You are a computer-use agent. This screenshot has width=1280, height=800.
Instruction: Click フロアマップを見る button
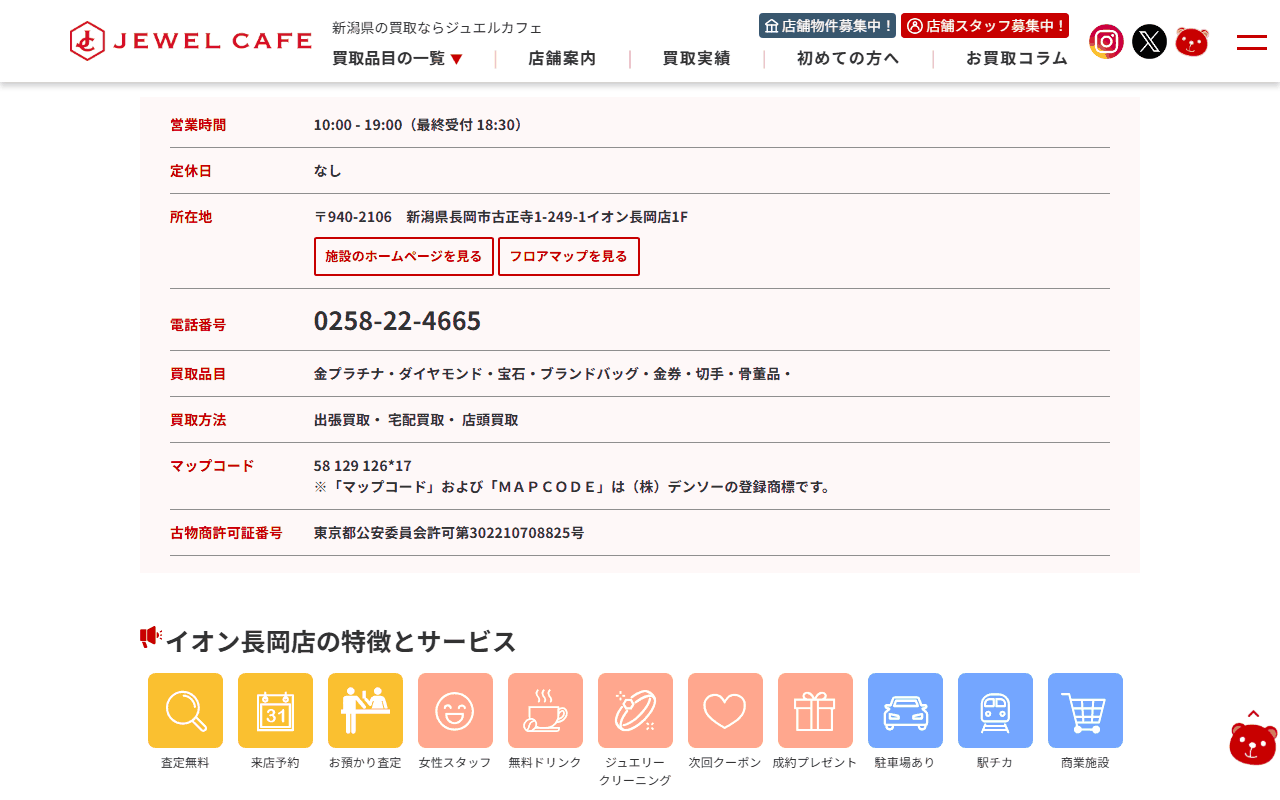point(569,256)
